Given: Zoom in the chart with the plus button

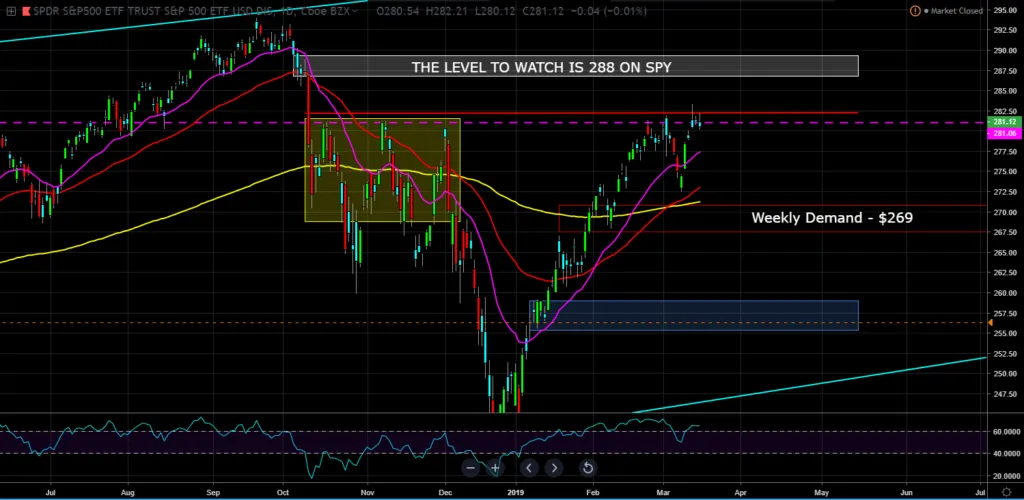Looking at the screenshot, I should 495,467.
